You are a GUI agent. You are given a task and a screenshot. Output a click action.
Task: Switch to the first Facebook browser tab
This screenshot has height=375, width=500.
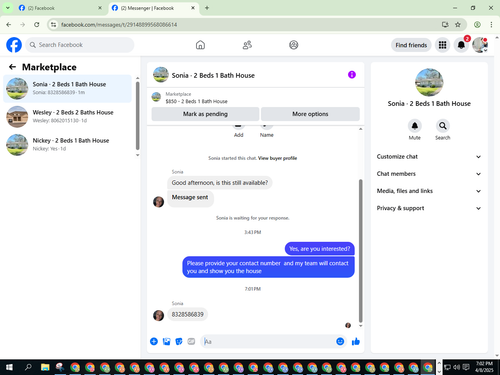[x=60, y=8]
